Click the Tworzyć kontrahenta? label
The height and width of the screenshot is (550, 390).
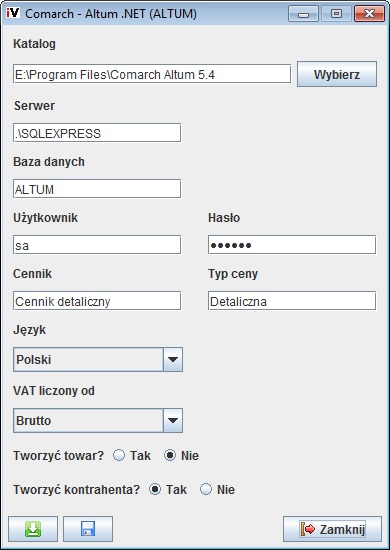76,490
